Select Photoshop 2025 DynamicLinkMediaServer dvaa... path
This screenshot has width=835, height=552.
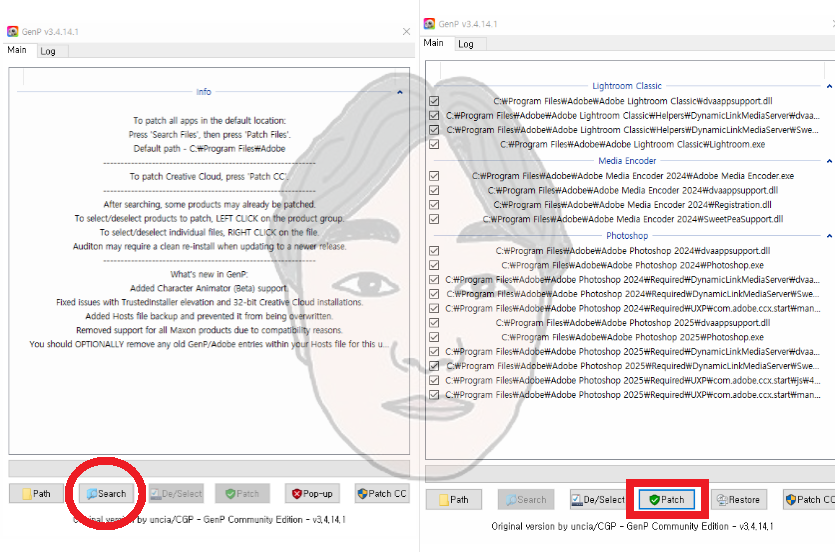(x=633, y=351)
